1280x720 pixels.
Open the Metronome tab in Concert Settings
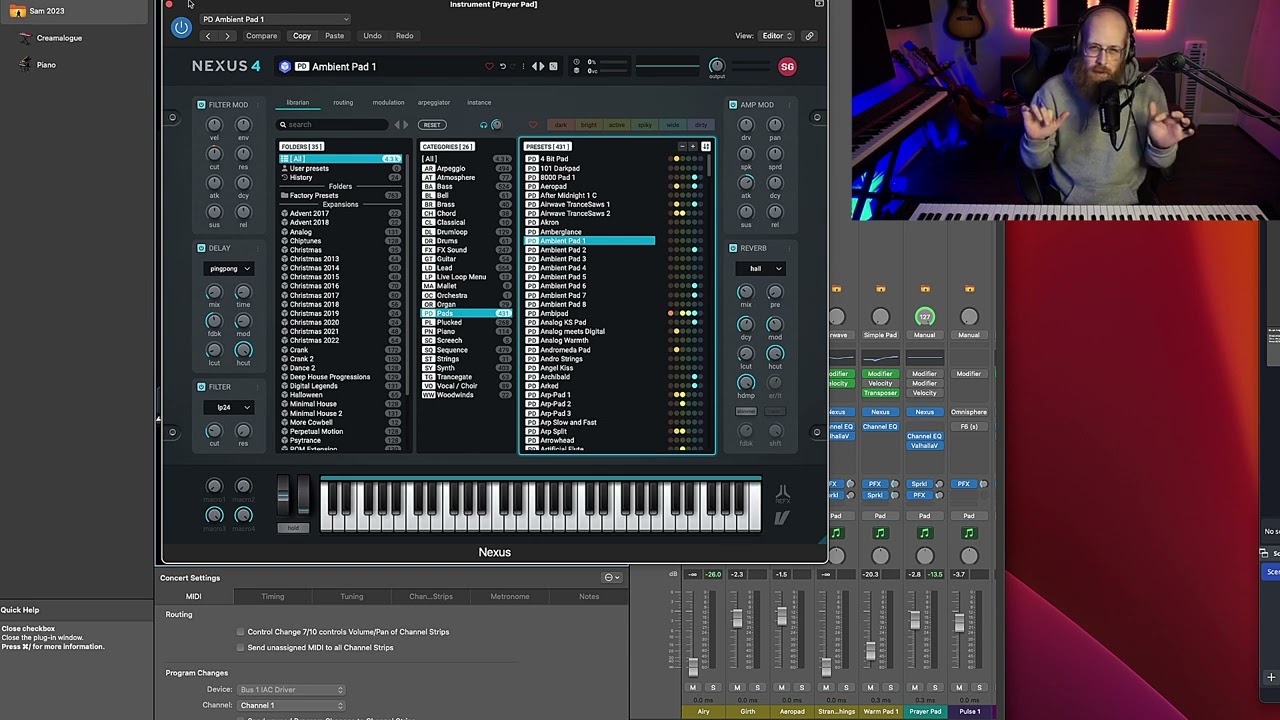click(510, 597)
